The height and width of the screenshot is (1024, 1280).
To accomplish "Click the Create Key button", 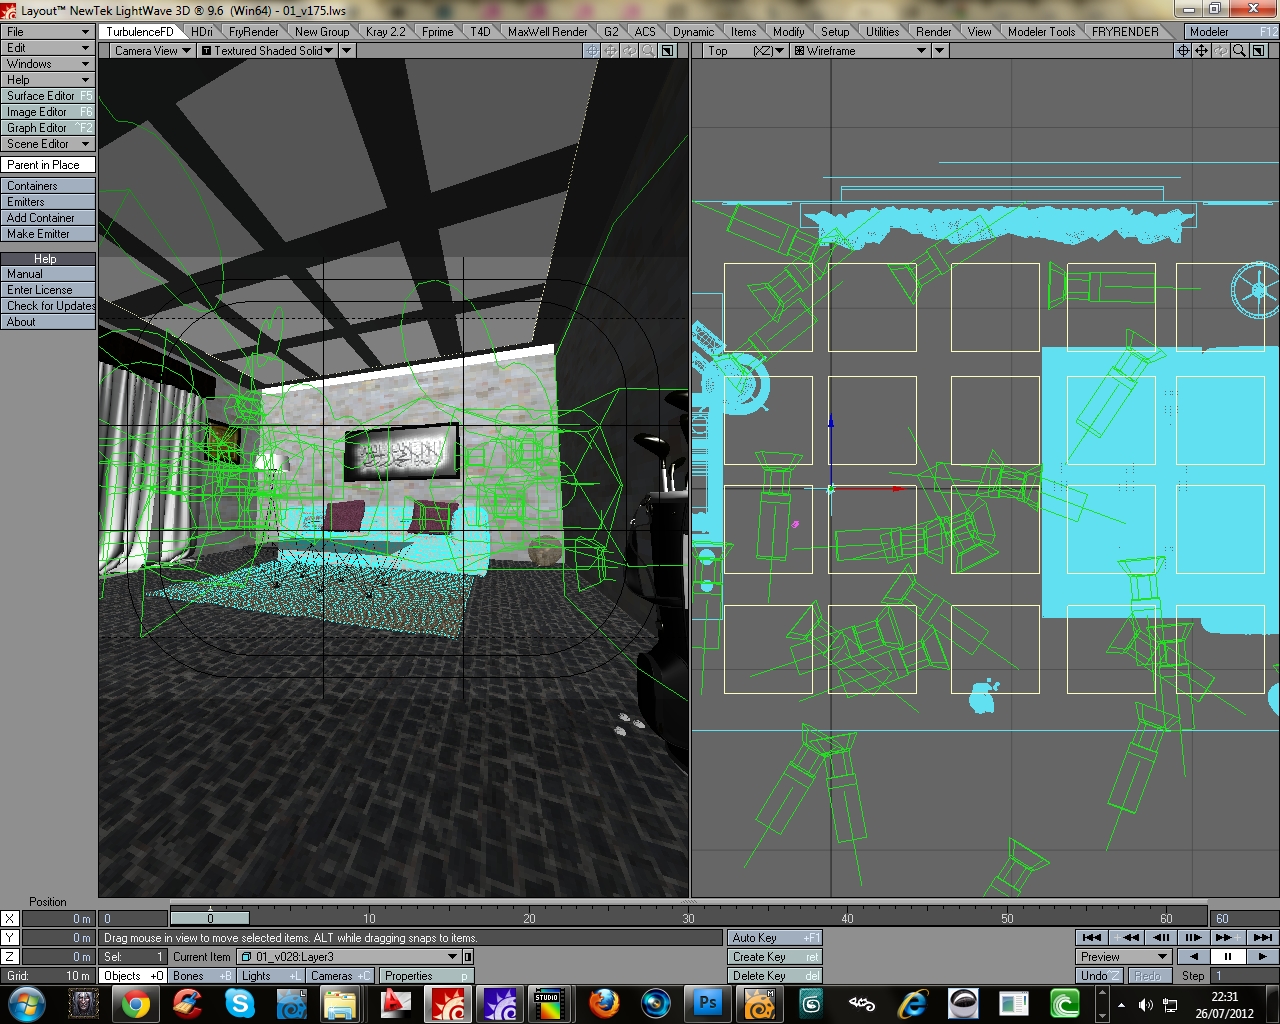I will 774,957.
